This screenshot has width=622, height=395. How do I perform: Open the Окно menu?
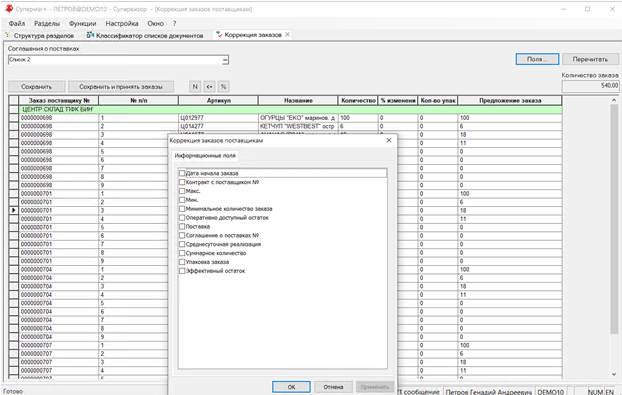(x=156, y=23)
